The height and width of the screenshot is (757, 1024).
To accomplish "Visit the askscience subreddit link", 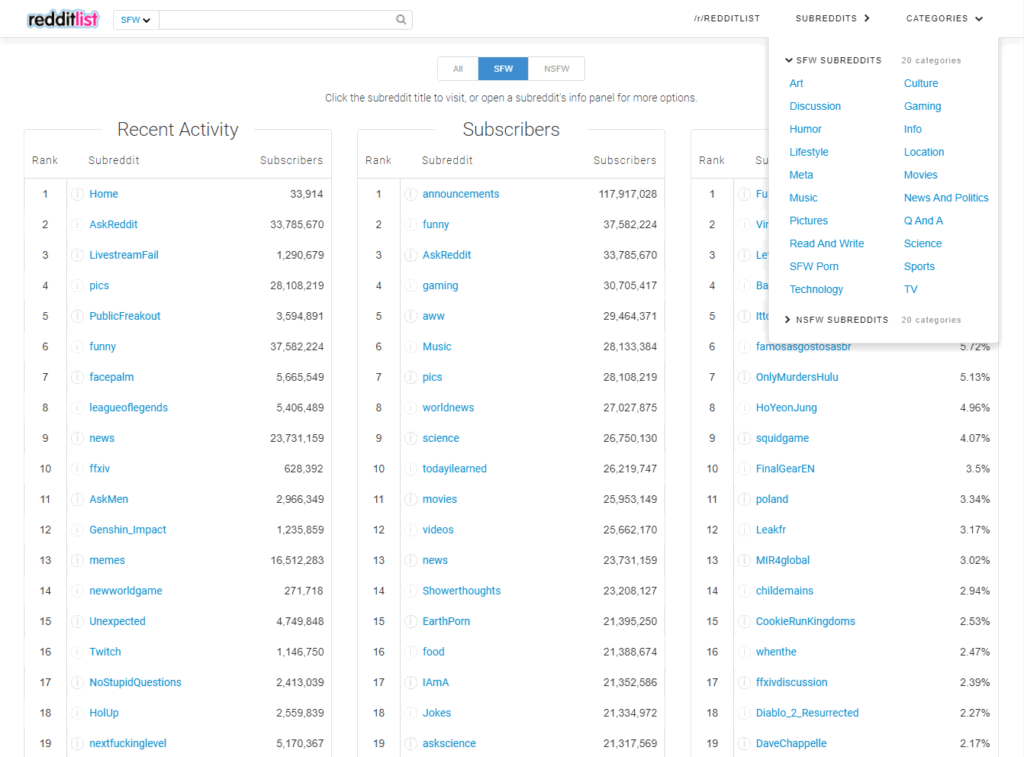I will point(449,743).
